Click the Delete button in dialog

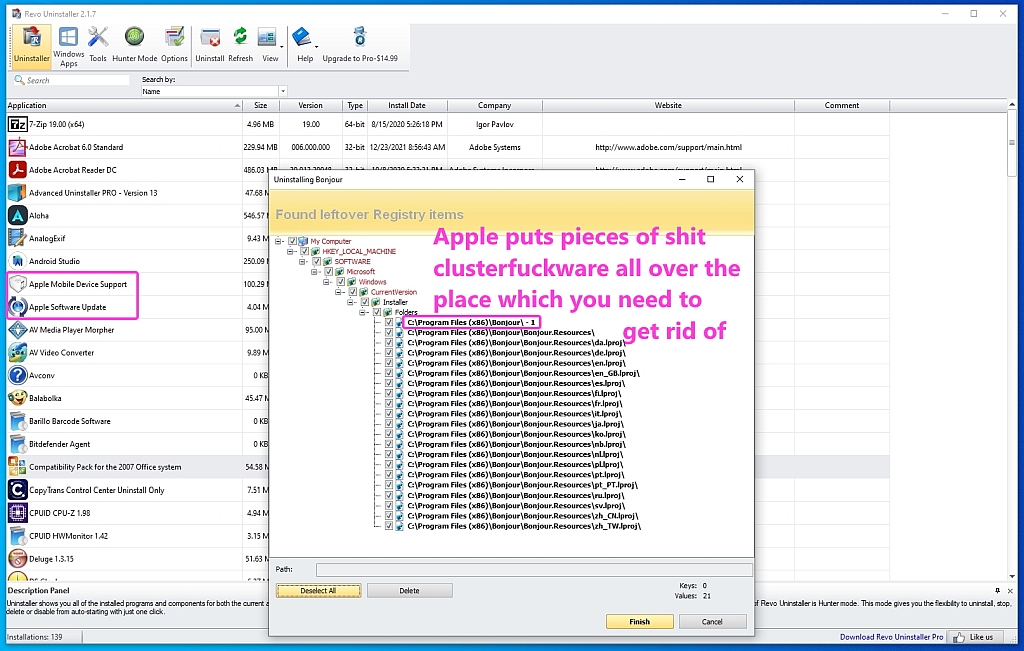pos(409,591)
